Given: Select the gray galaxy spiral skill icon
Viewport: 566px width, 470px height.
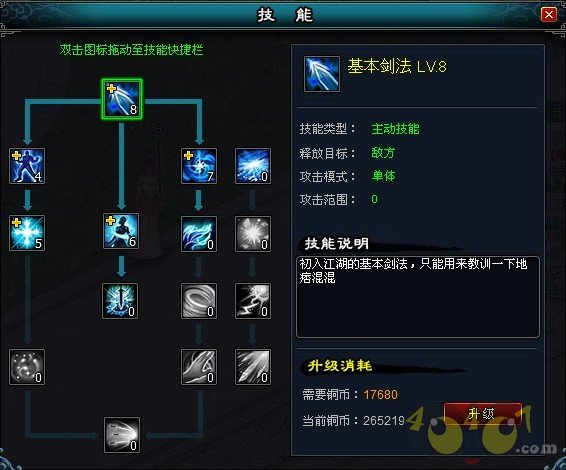Looking at the screenshot, I should coord(27,367).
